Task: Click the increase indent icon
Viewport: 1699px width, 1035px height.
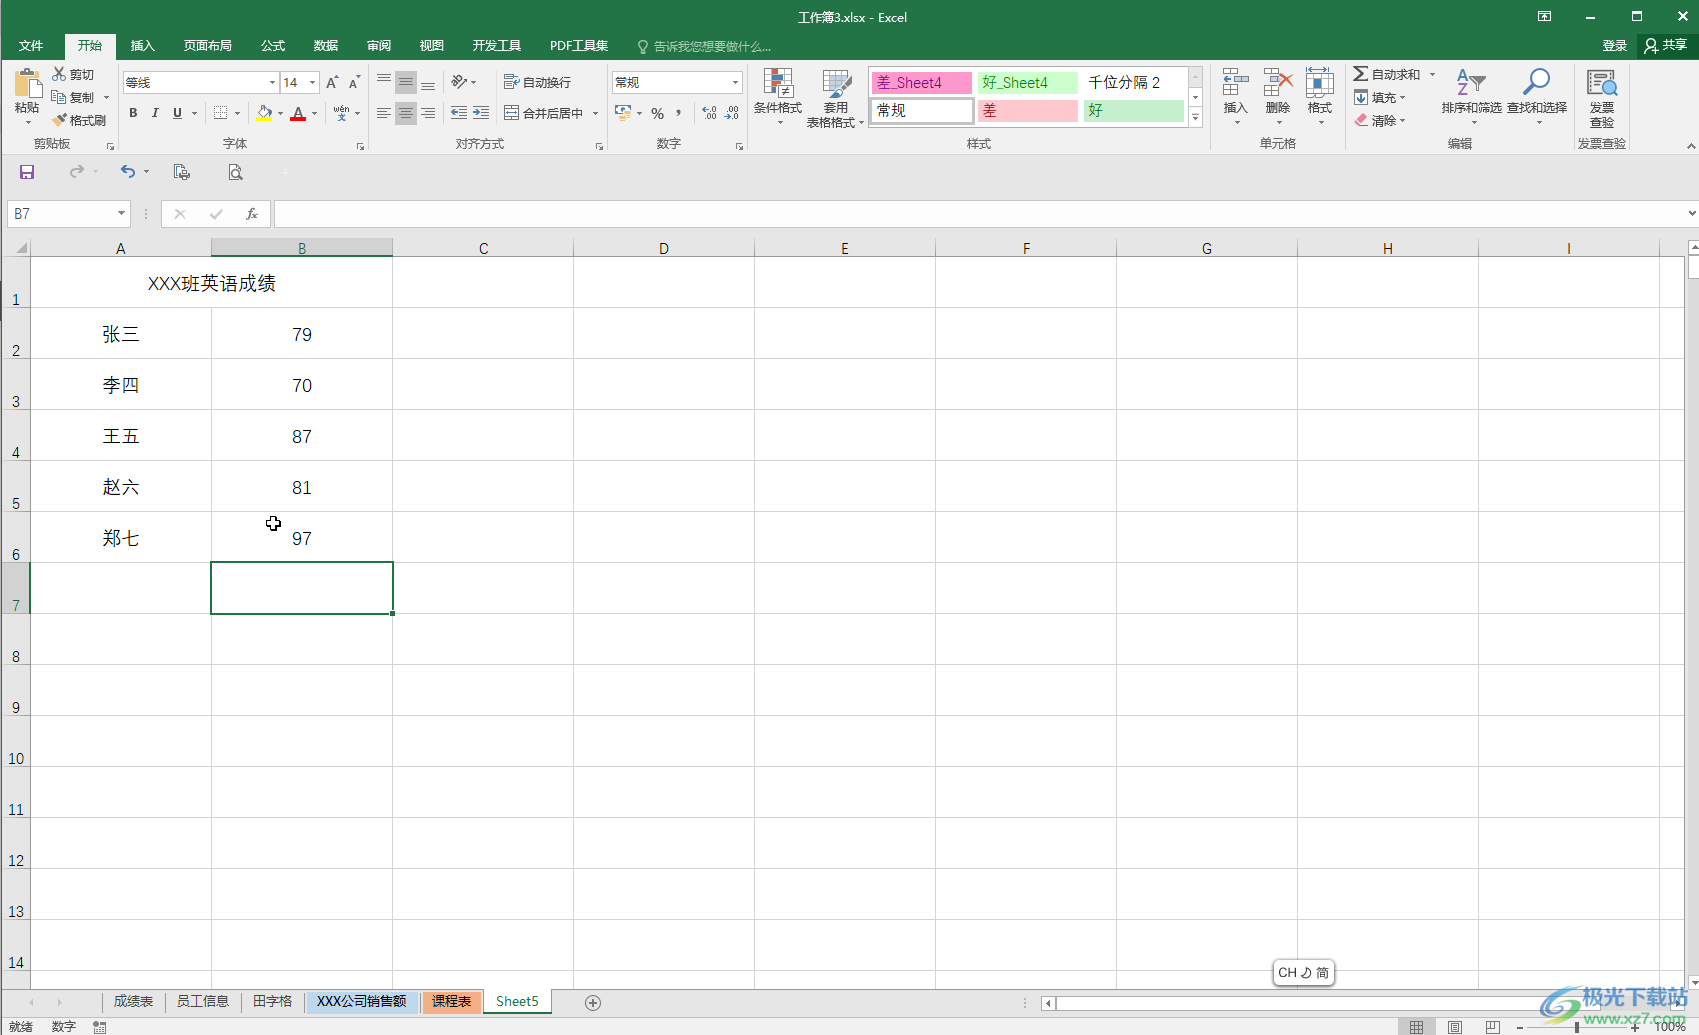Action: pyautogui.click(x=481, y=113)
